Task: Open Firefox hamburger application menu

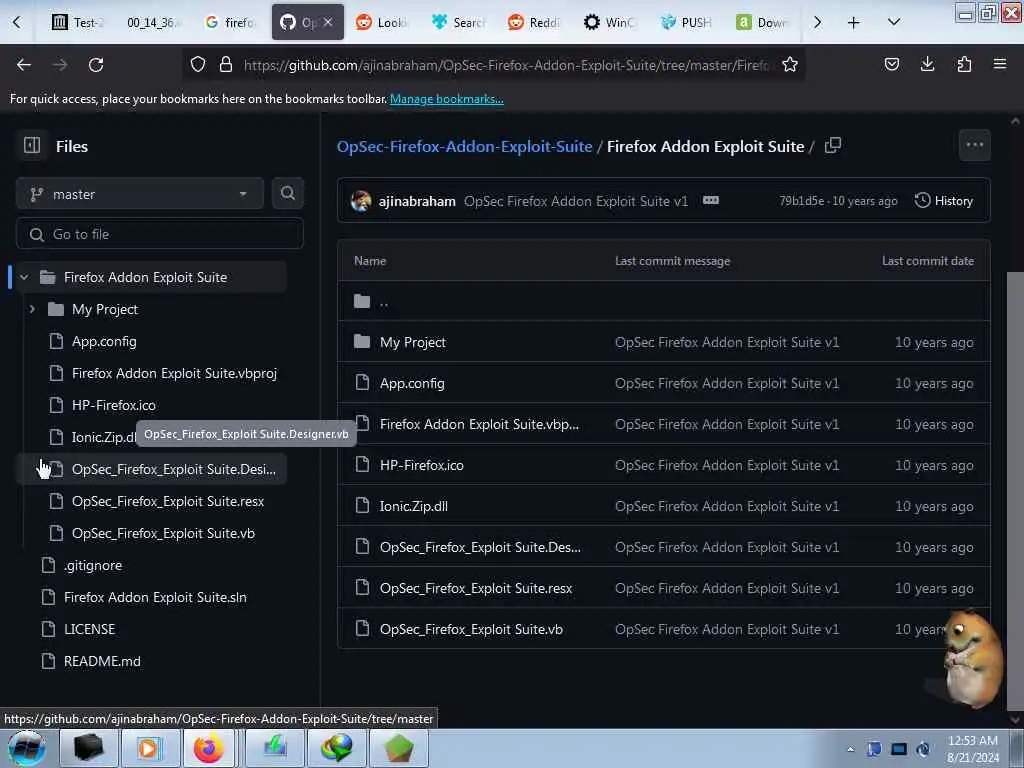Action: coord(999,64)
